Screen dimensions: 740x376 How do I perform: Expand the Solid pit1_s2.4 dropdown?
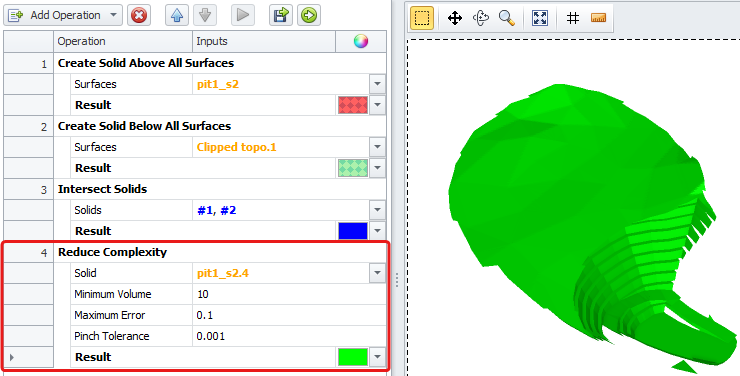(x=377, y=273)
